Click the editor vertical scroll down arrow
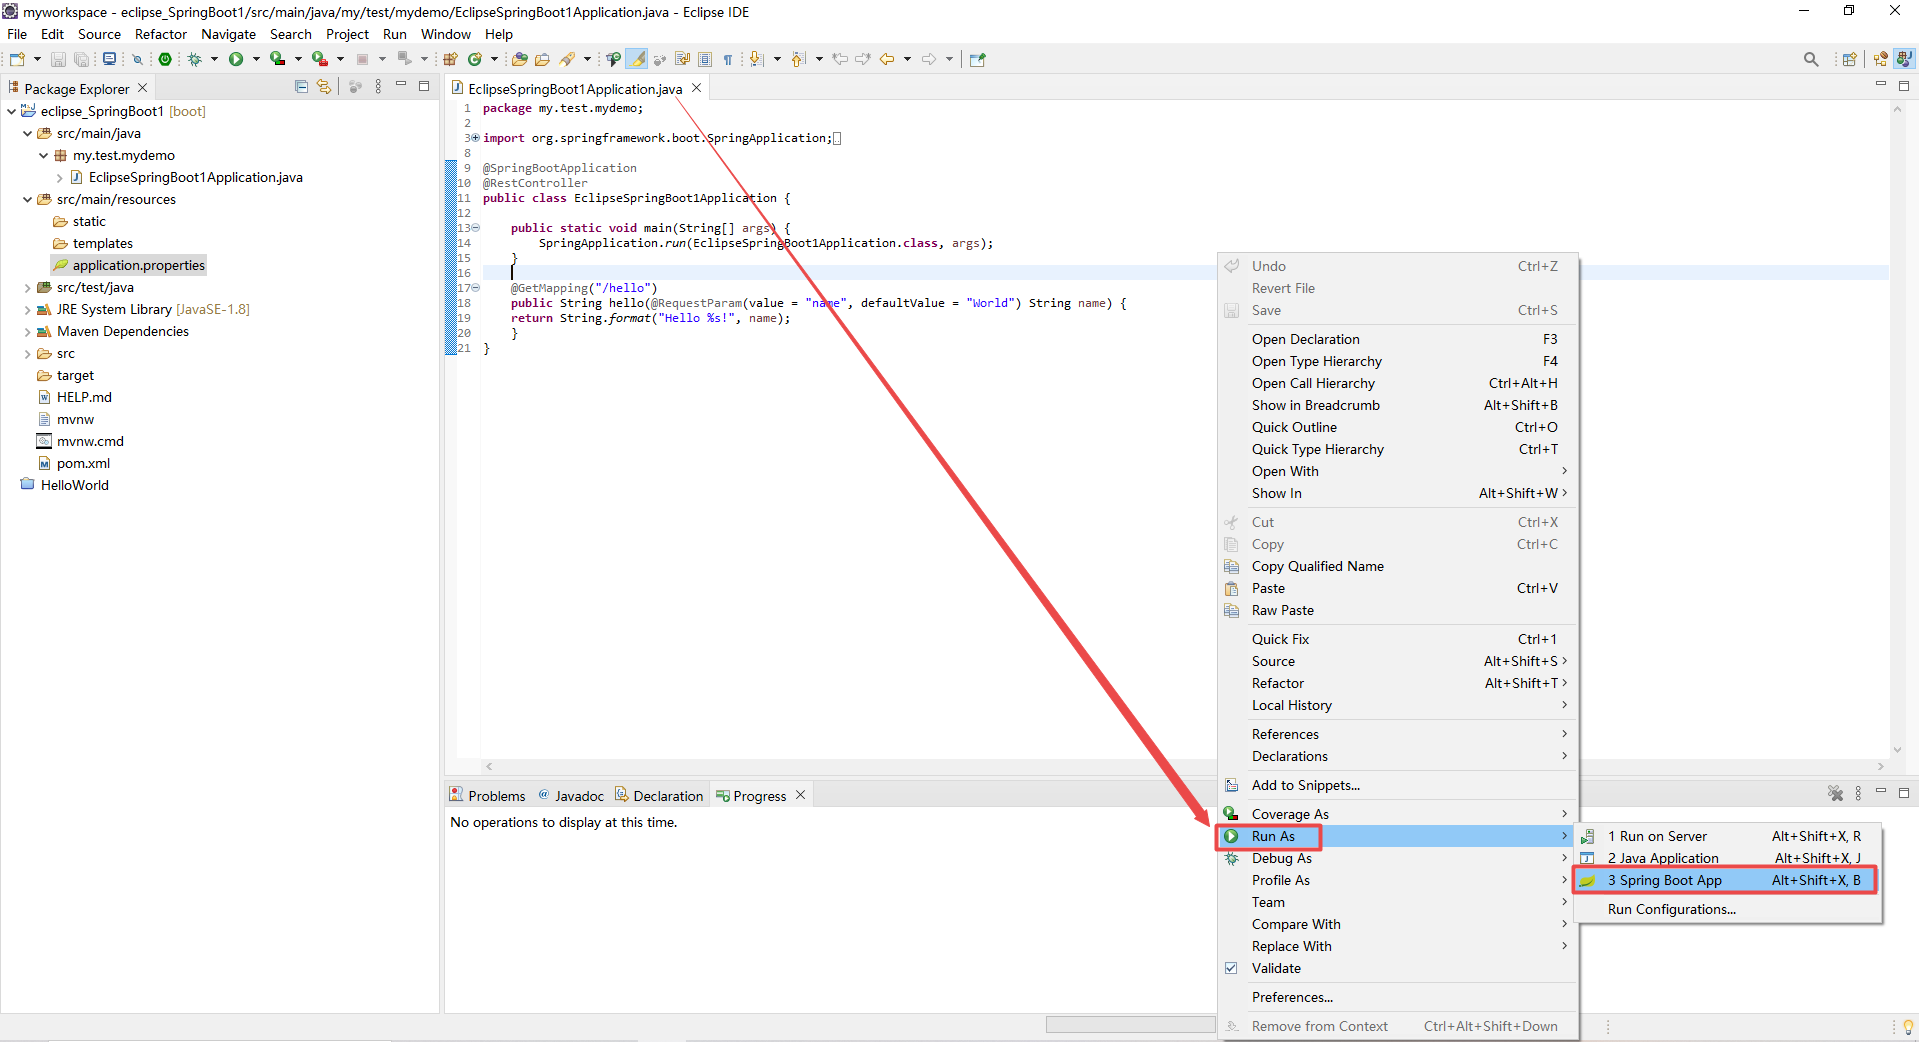The width and height of the screenshot is (1919, 1042). click(x=1897, y=750)
